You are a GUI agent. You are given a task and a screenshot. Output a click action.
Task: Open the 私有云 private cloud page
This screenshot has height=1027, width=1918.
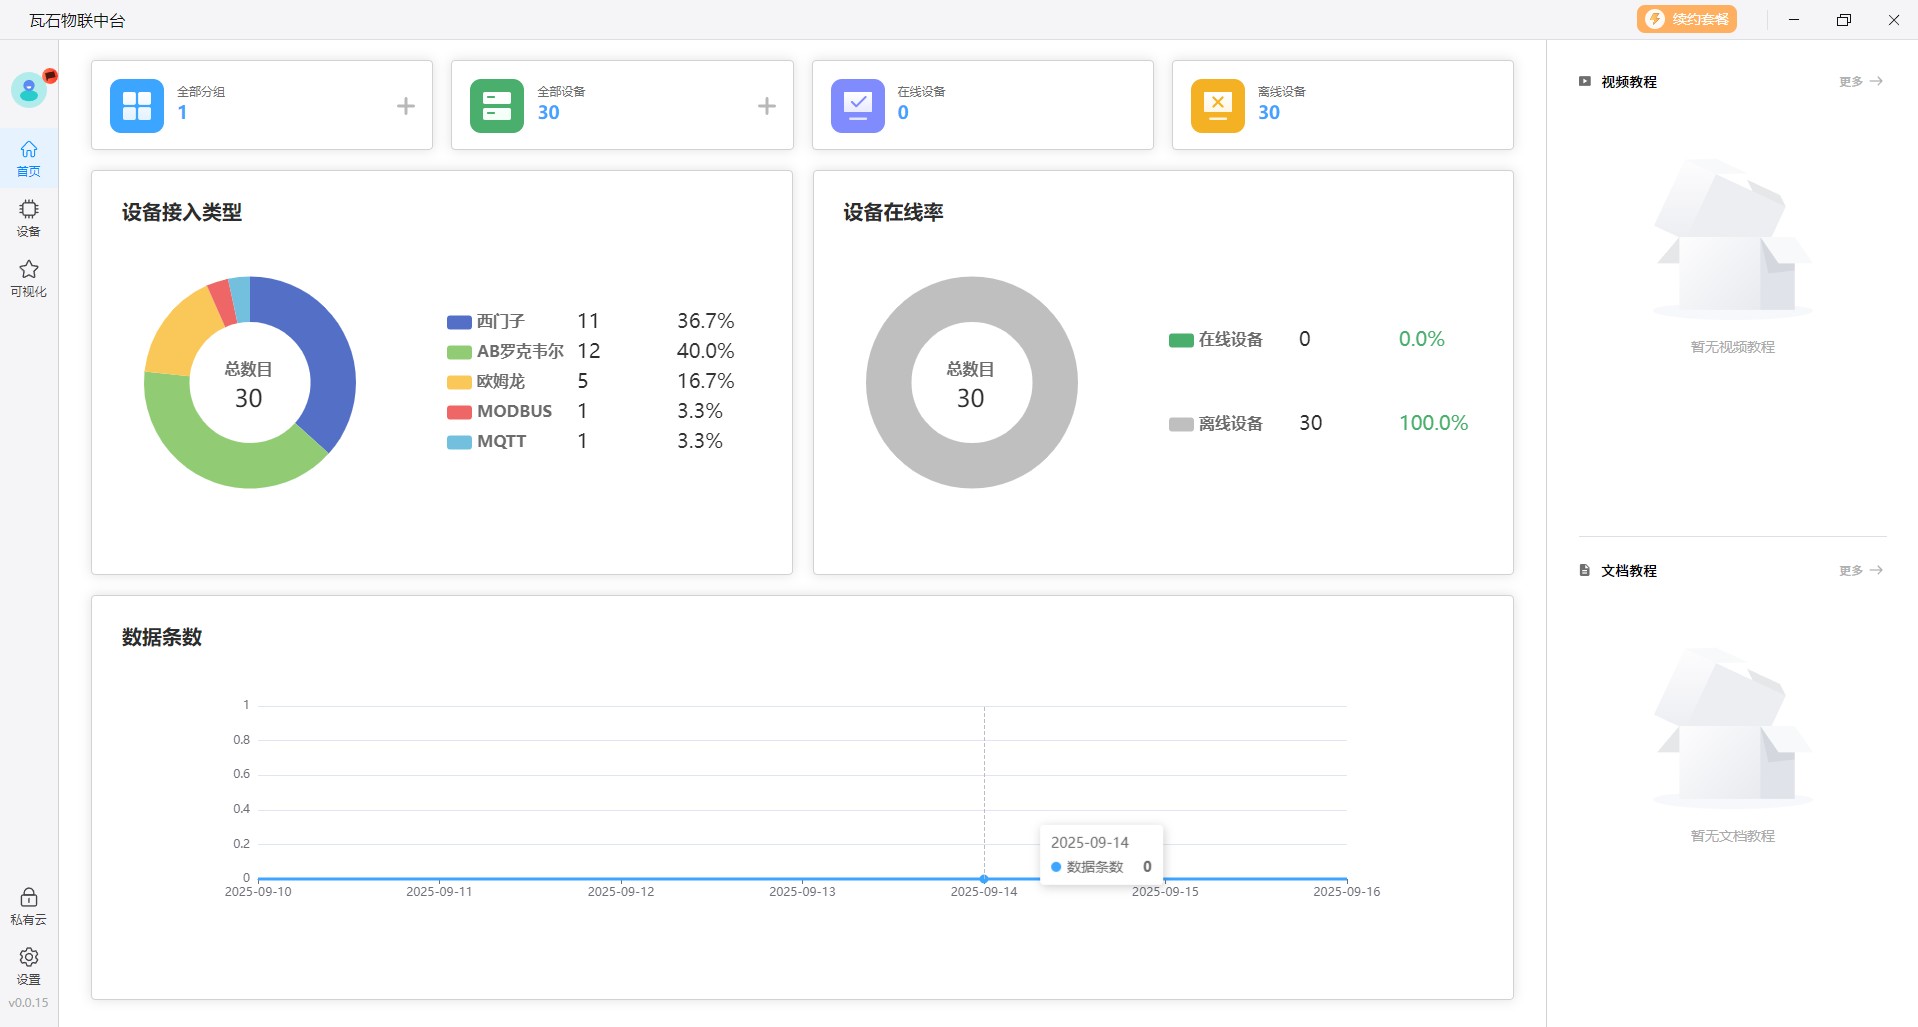[29, 906]
